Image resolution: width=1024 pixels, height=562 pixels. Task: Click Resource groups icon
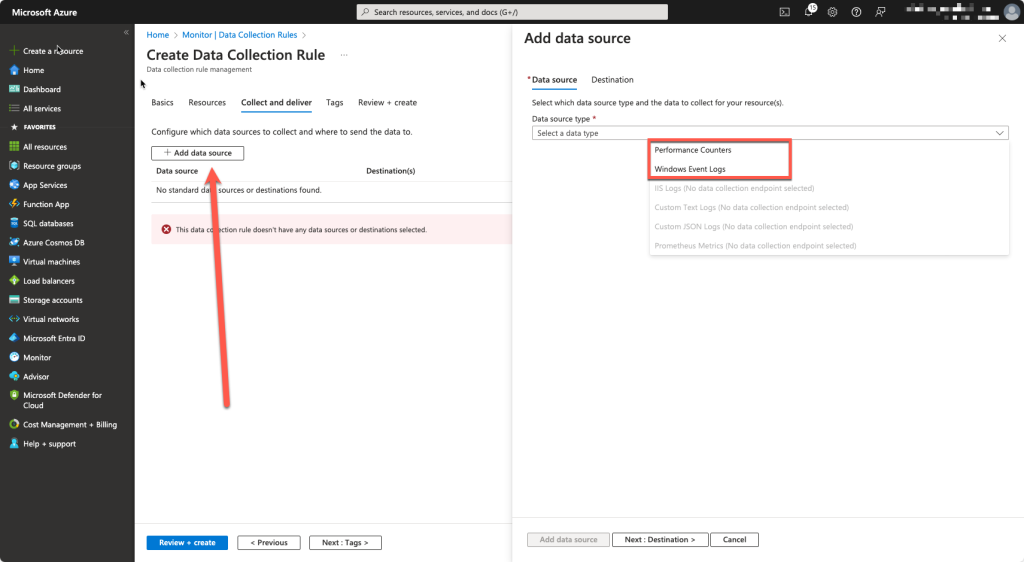pos(14,166)
